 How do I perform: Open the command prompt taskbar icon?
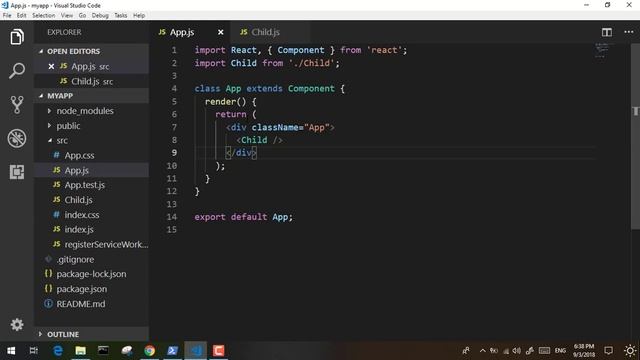pyautogui.click(x=103, y=351)
